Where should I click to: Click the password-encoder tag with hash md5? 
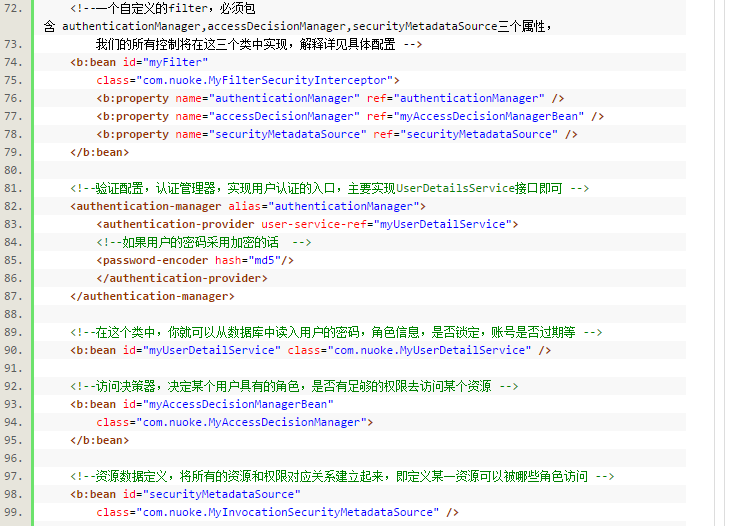195,260
